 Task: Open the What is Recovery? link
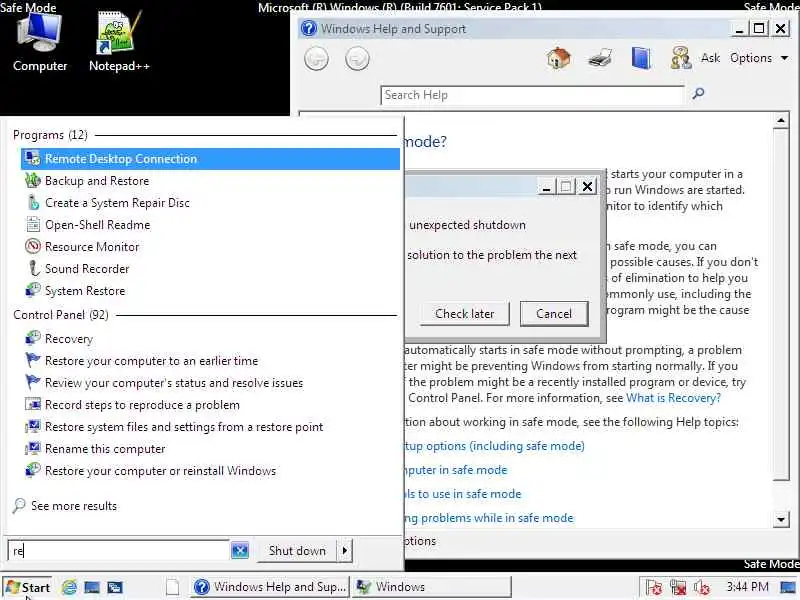(673, 398)
